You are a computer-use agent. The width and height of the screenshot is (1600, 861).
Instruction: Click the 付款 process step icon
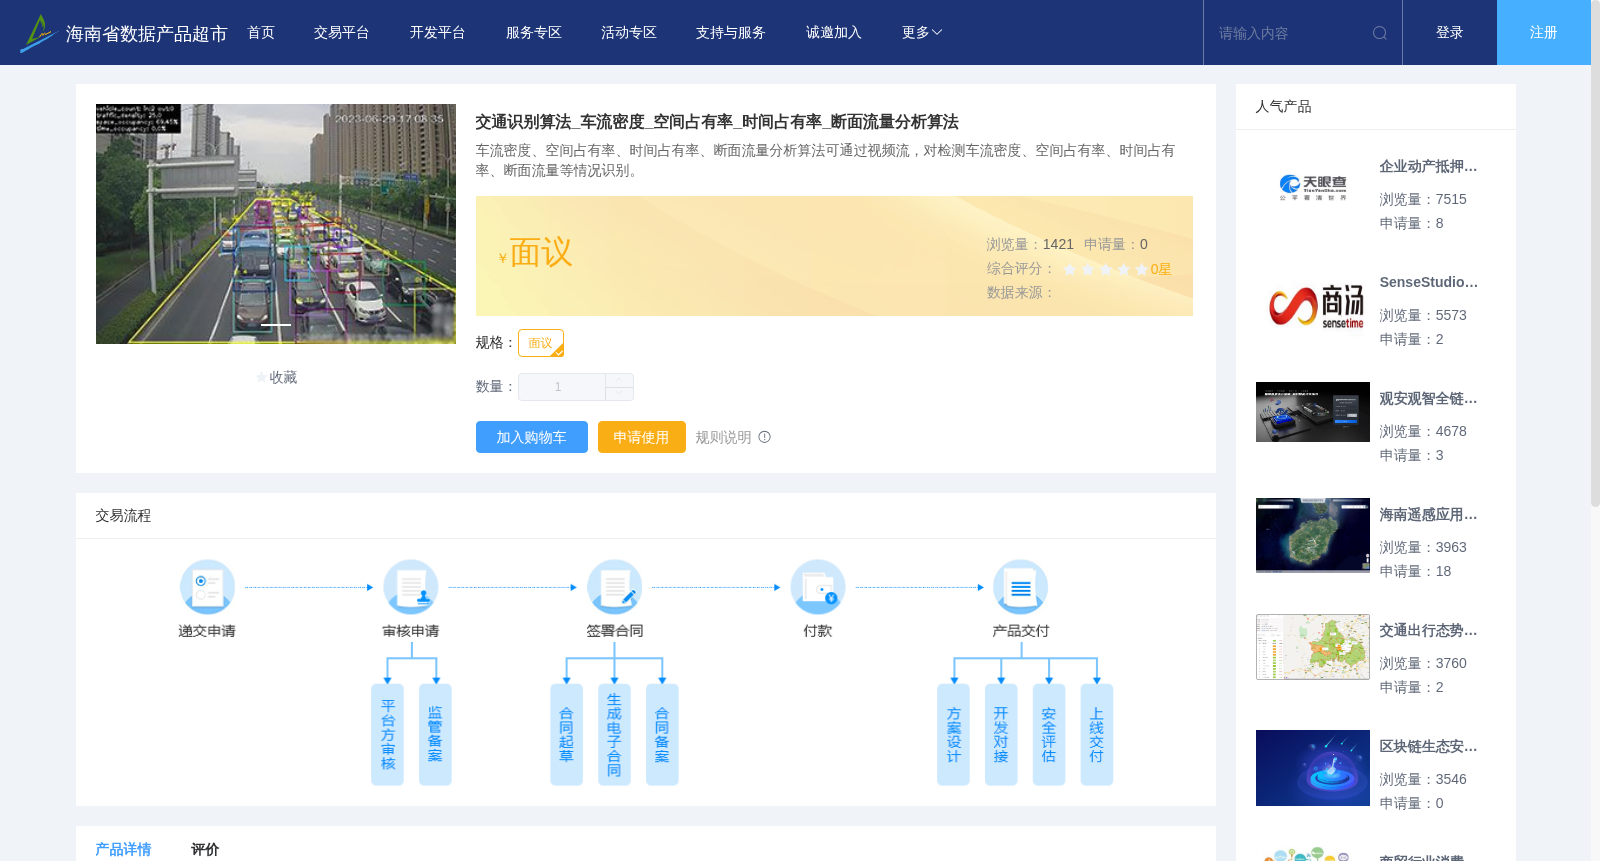point(818,587)
